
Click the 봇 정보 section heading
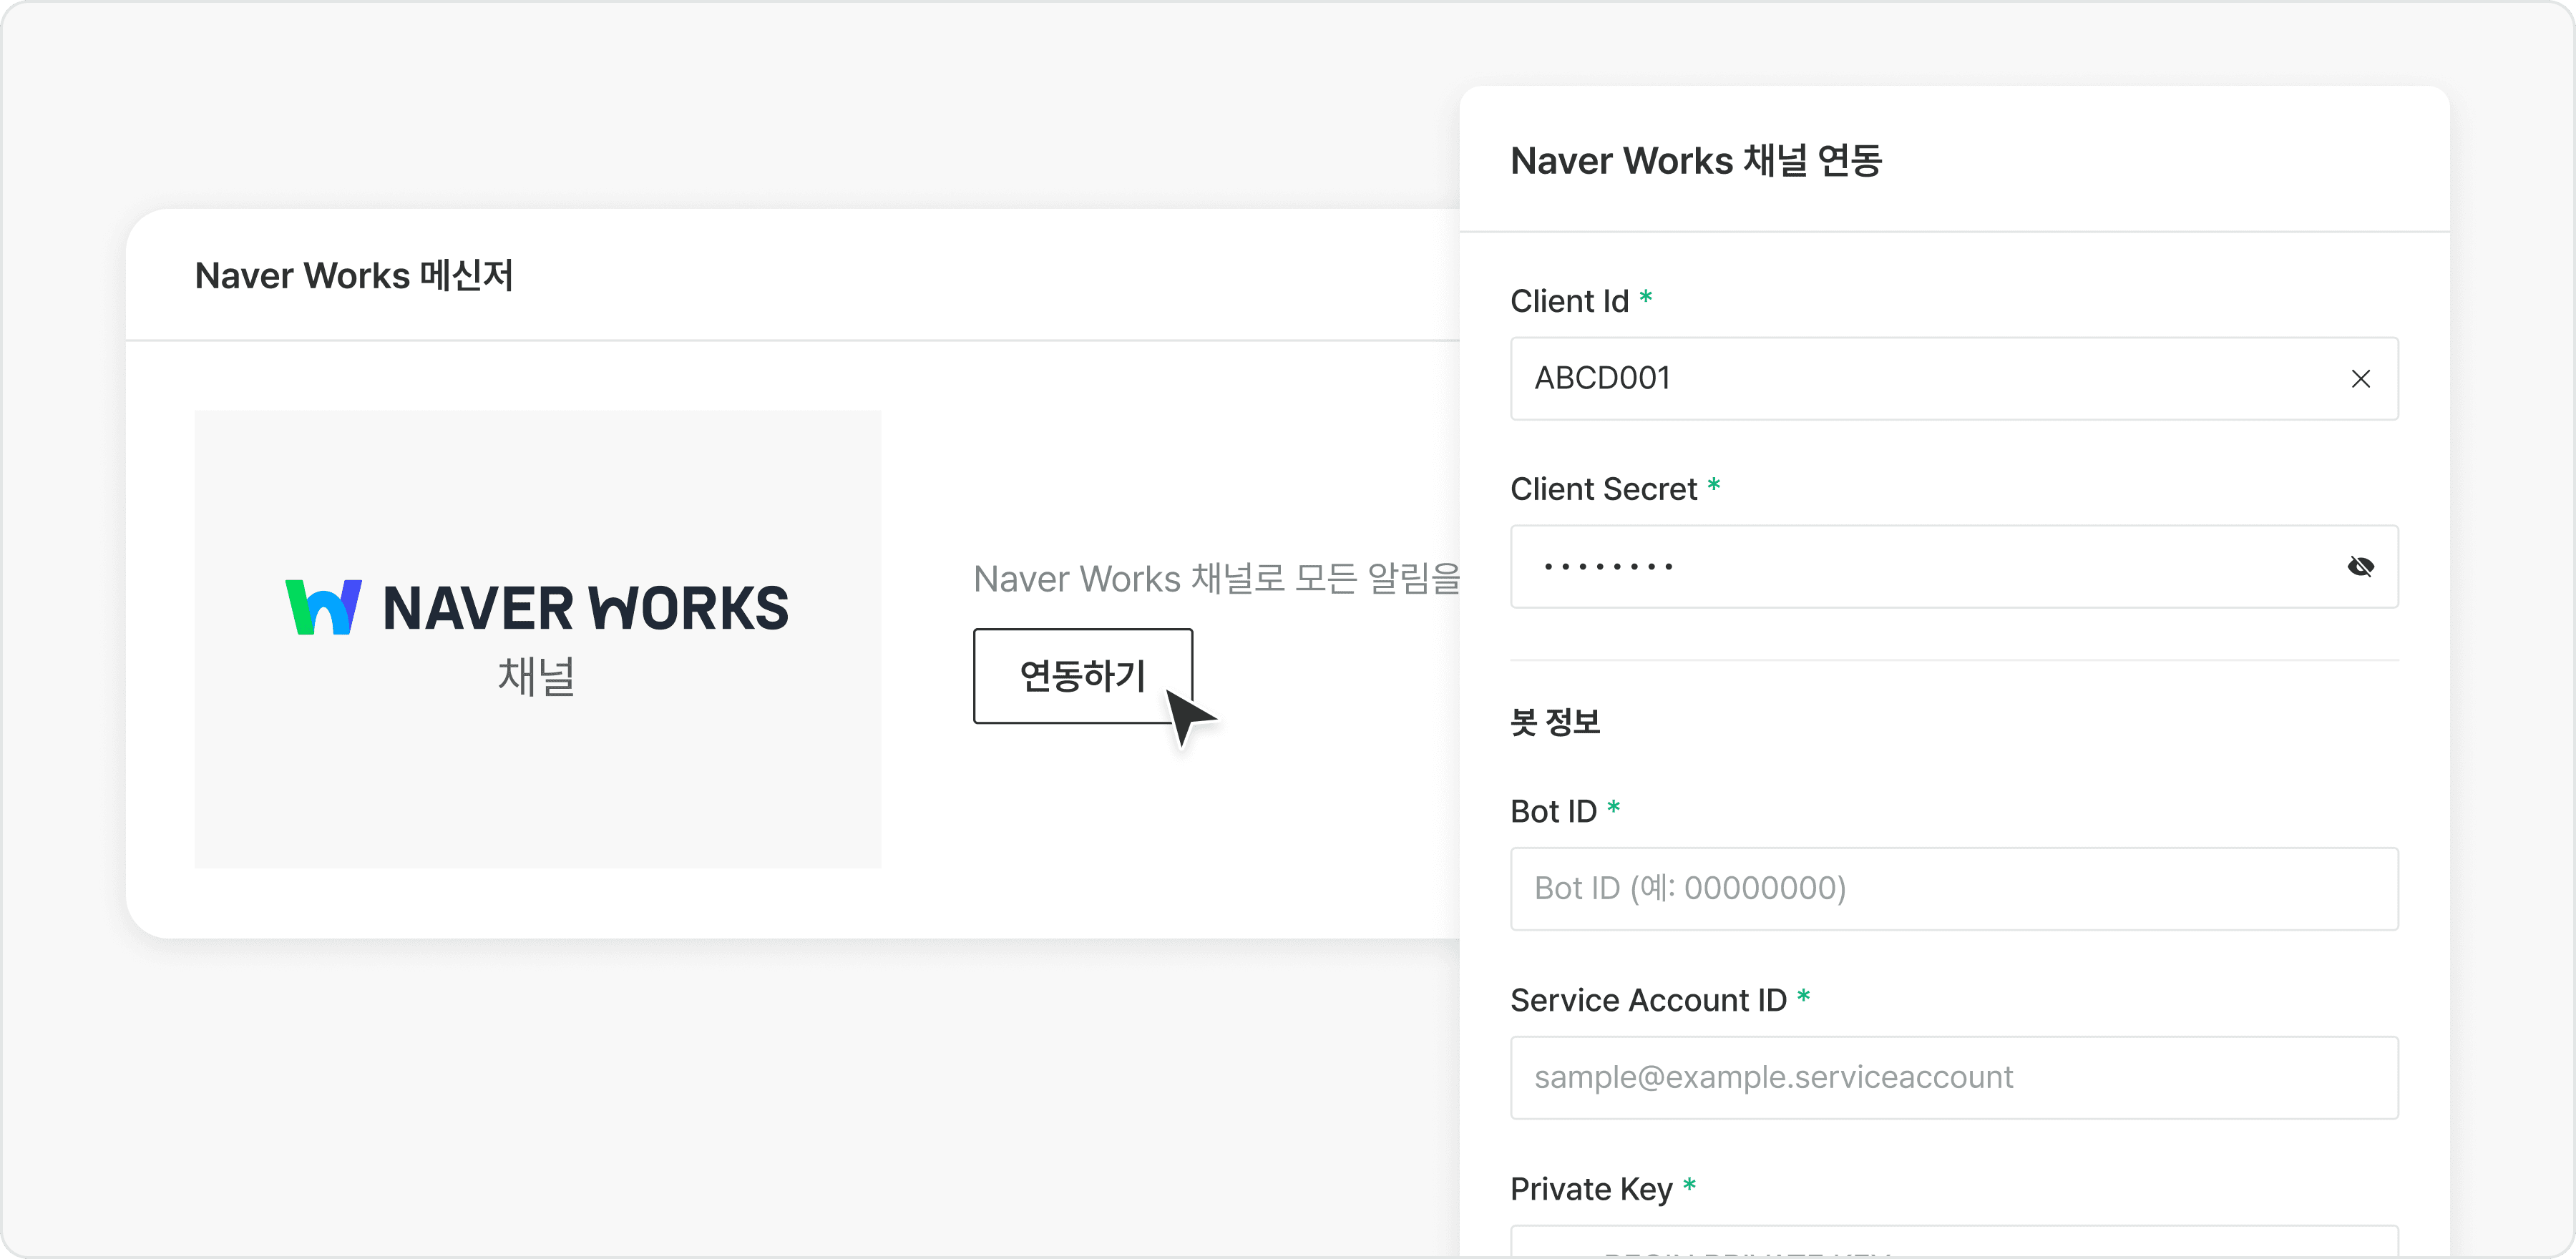click(x=1555, y=722)
